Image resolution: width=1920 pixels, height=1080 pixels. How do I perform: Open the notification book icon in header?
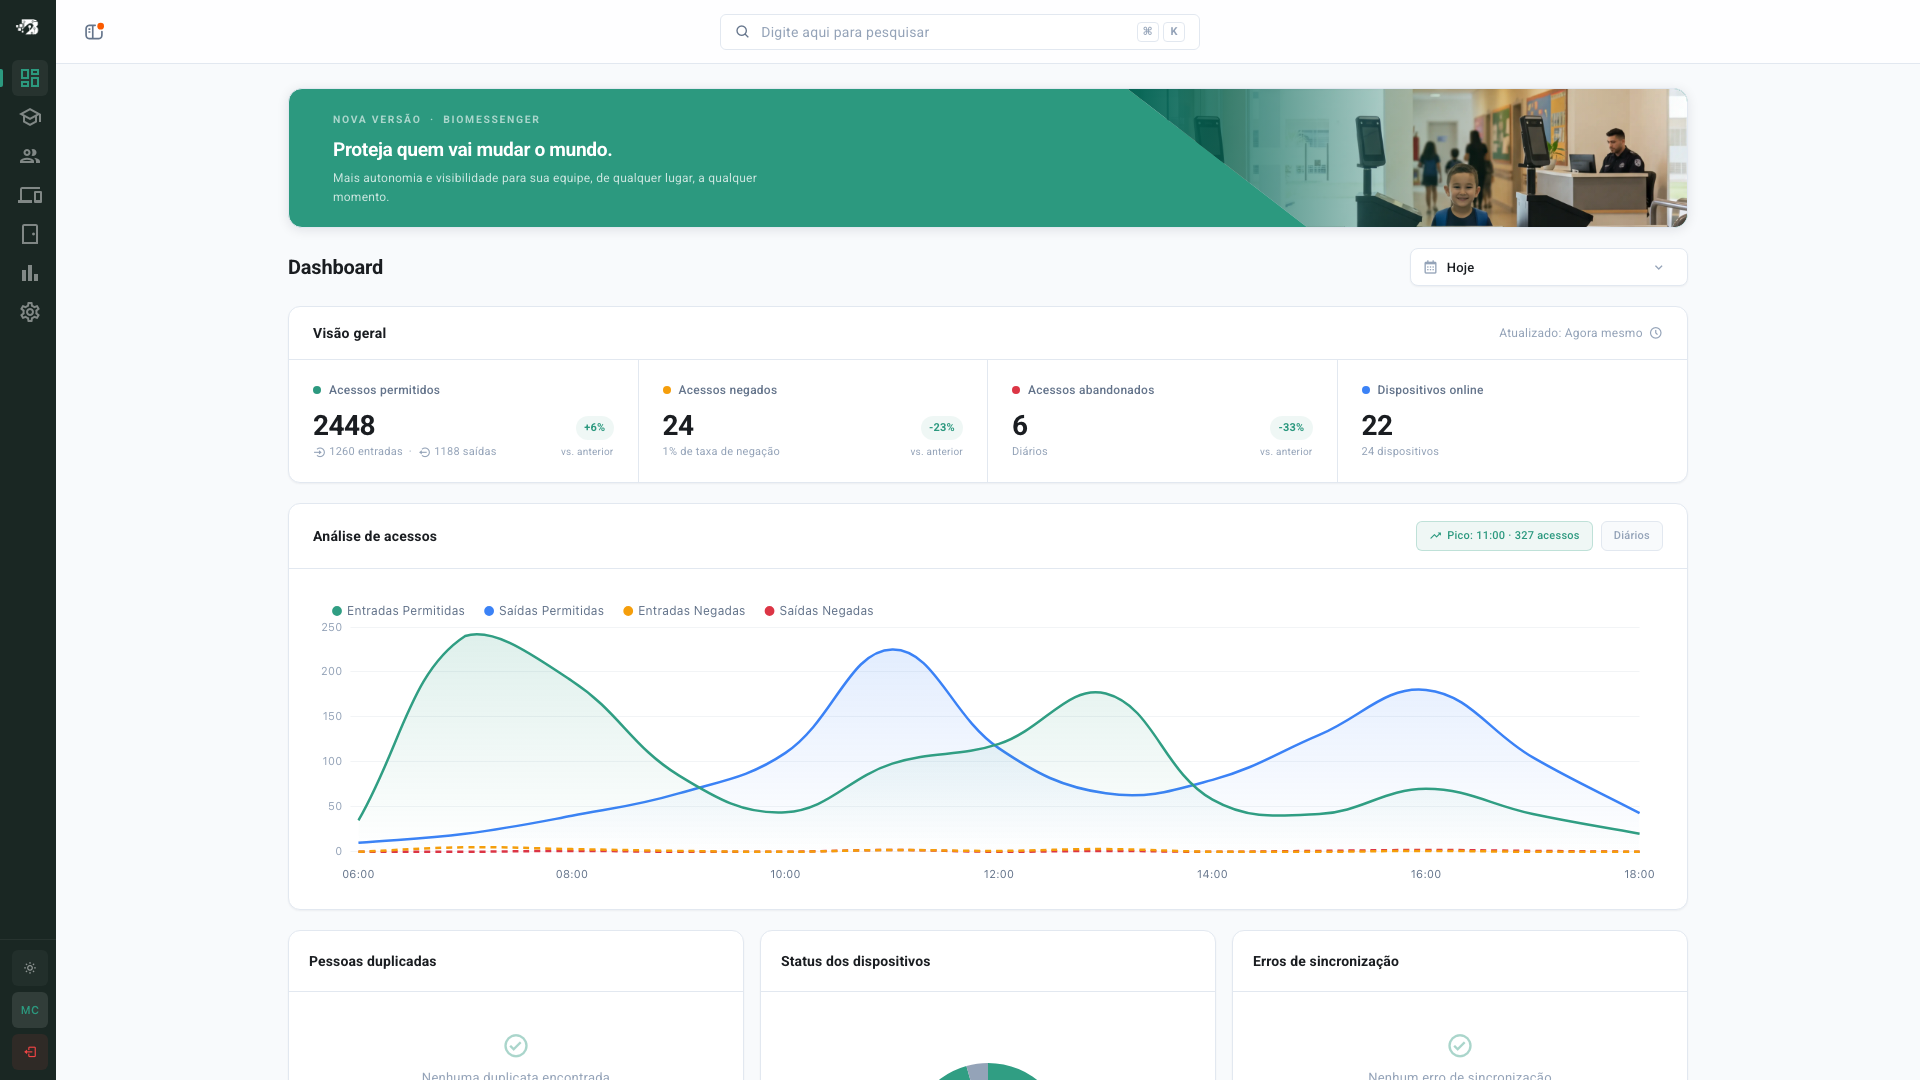pos(94,32)
